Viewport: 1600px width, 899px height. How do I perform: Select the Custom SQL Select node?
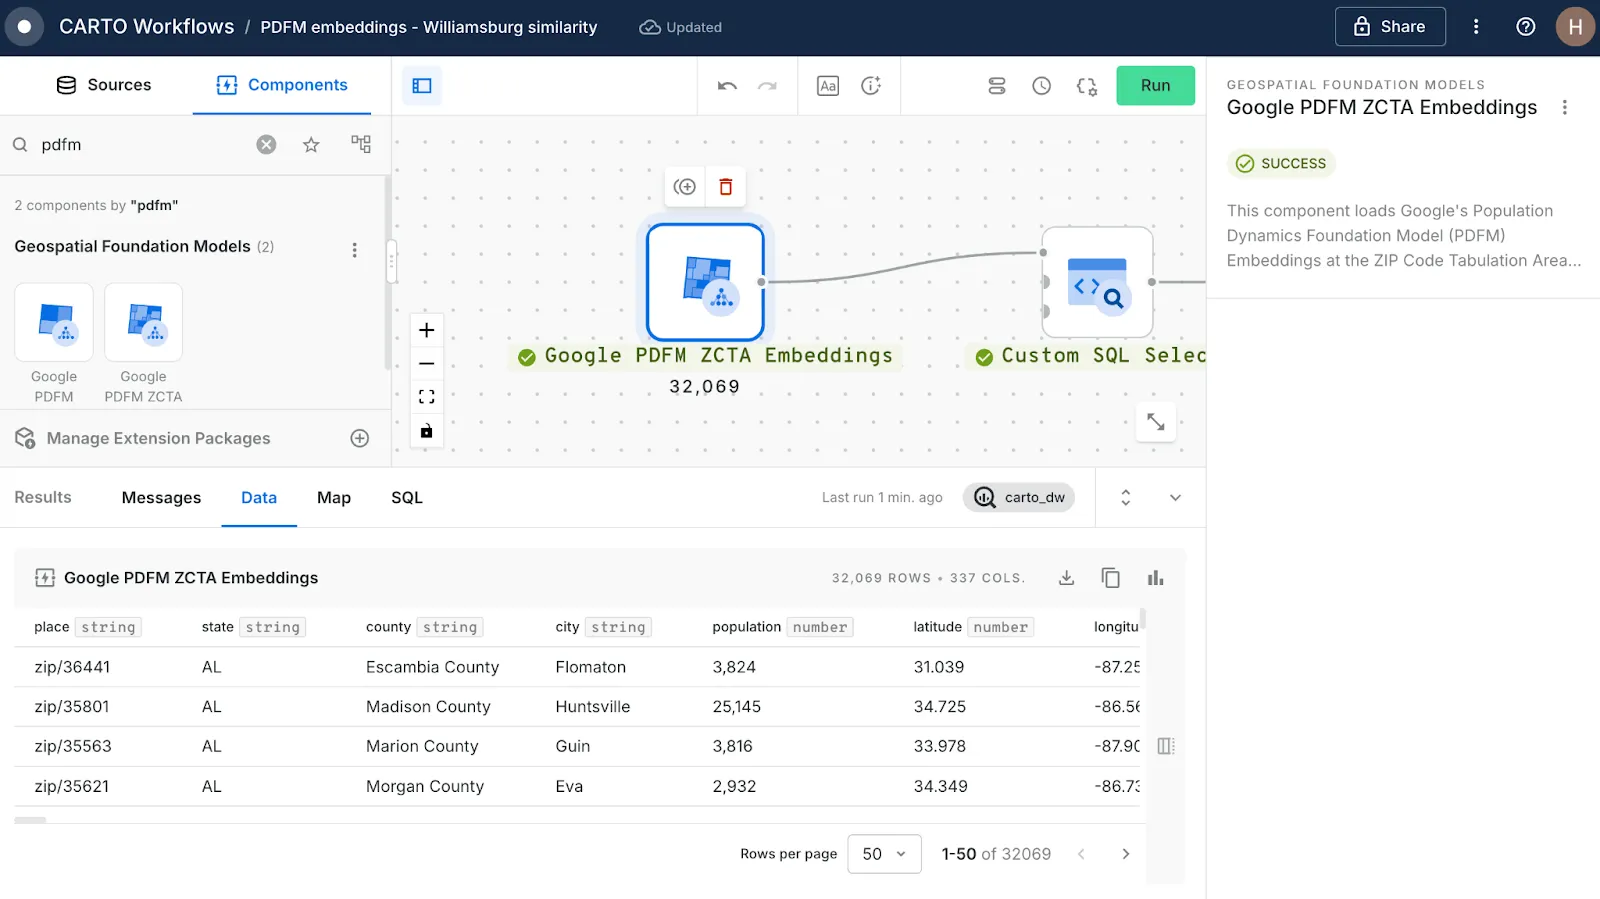pyautogui.click(x=1097, y=282)
